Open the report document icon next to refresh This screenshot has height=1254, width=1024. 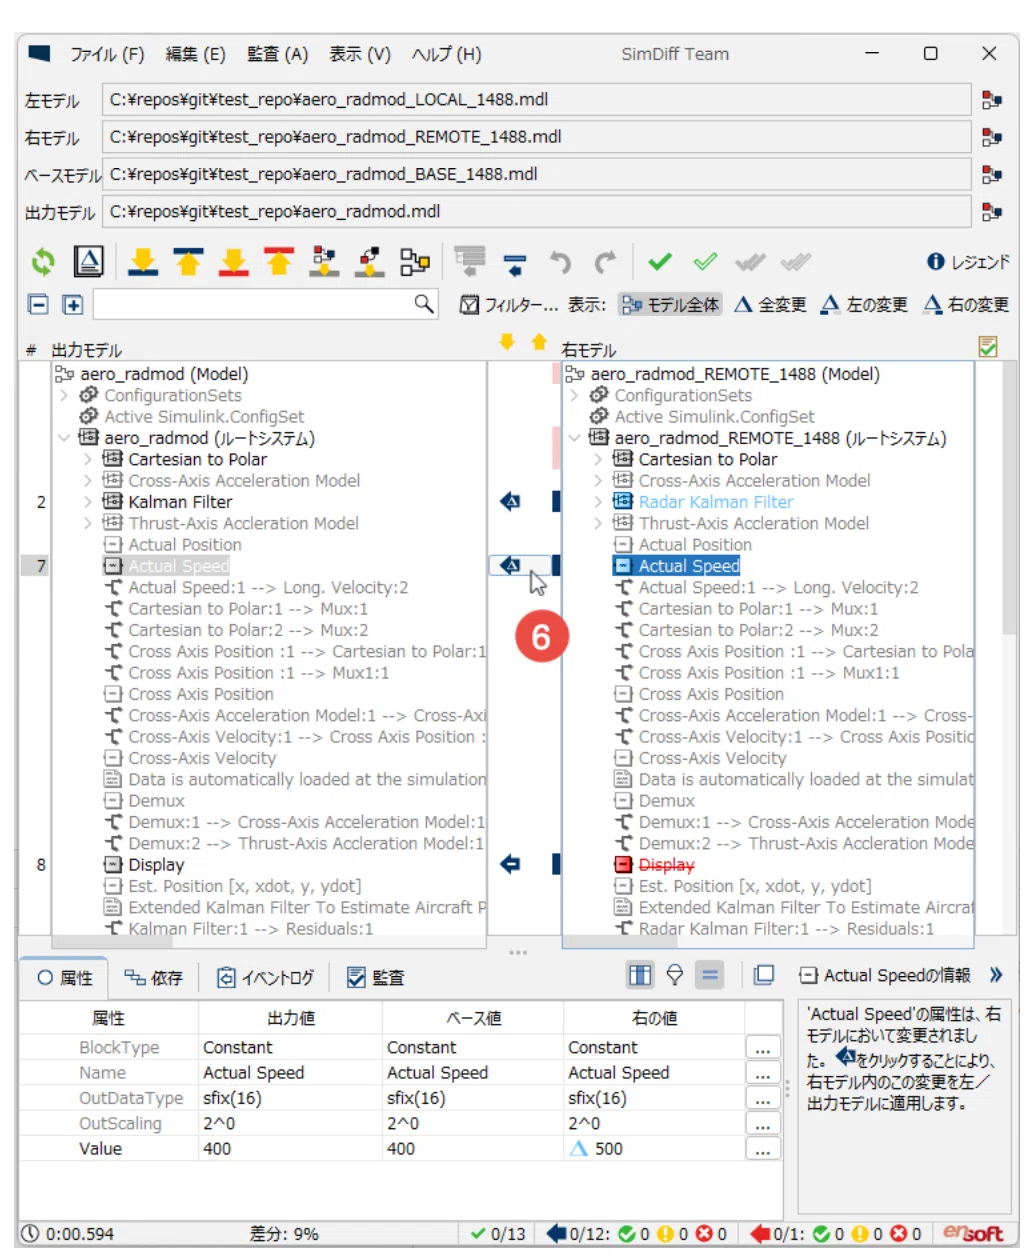coord(89,262)
